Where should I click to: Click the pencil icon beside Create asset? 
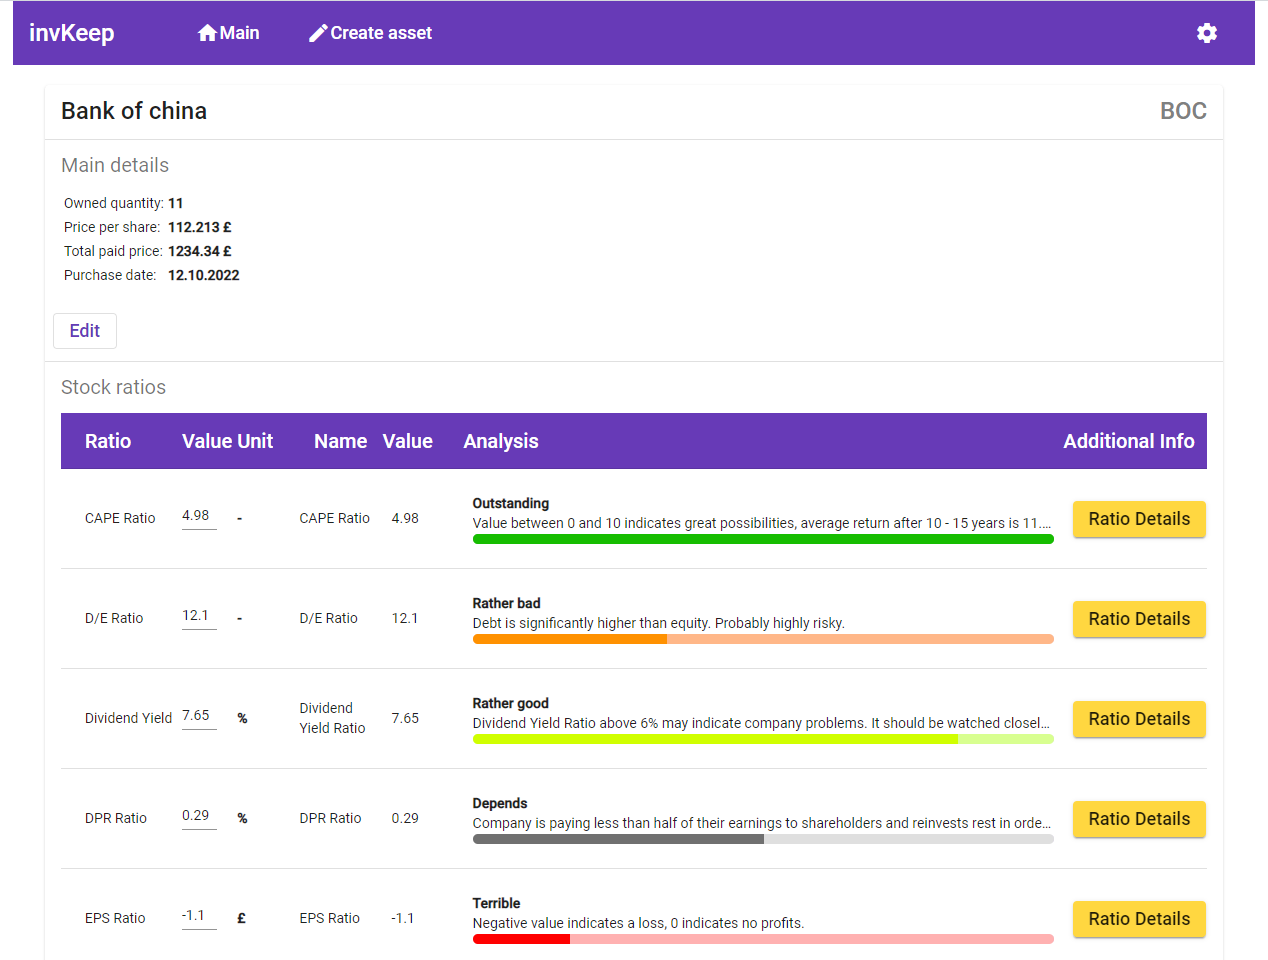[318, 33]
